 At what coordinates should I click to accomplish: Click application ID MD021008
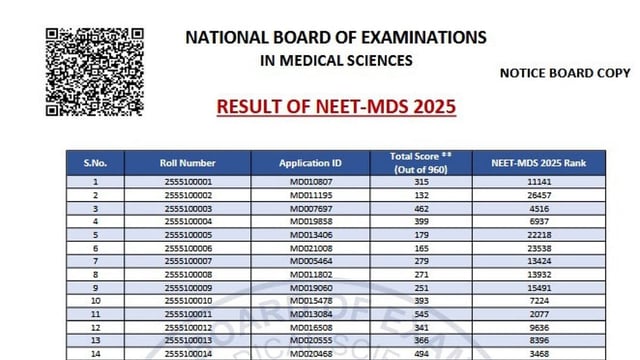[311, 248]
